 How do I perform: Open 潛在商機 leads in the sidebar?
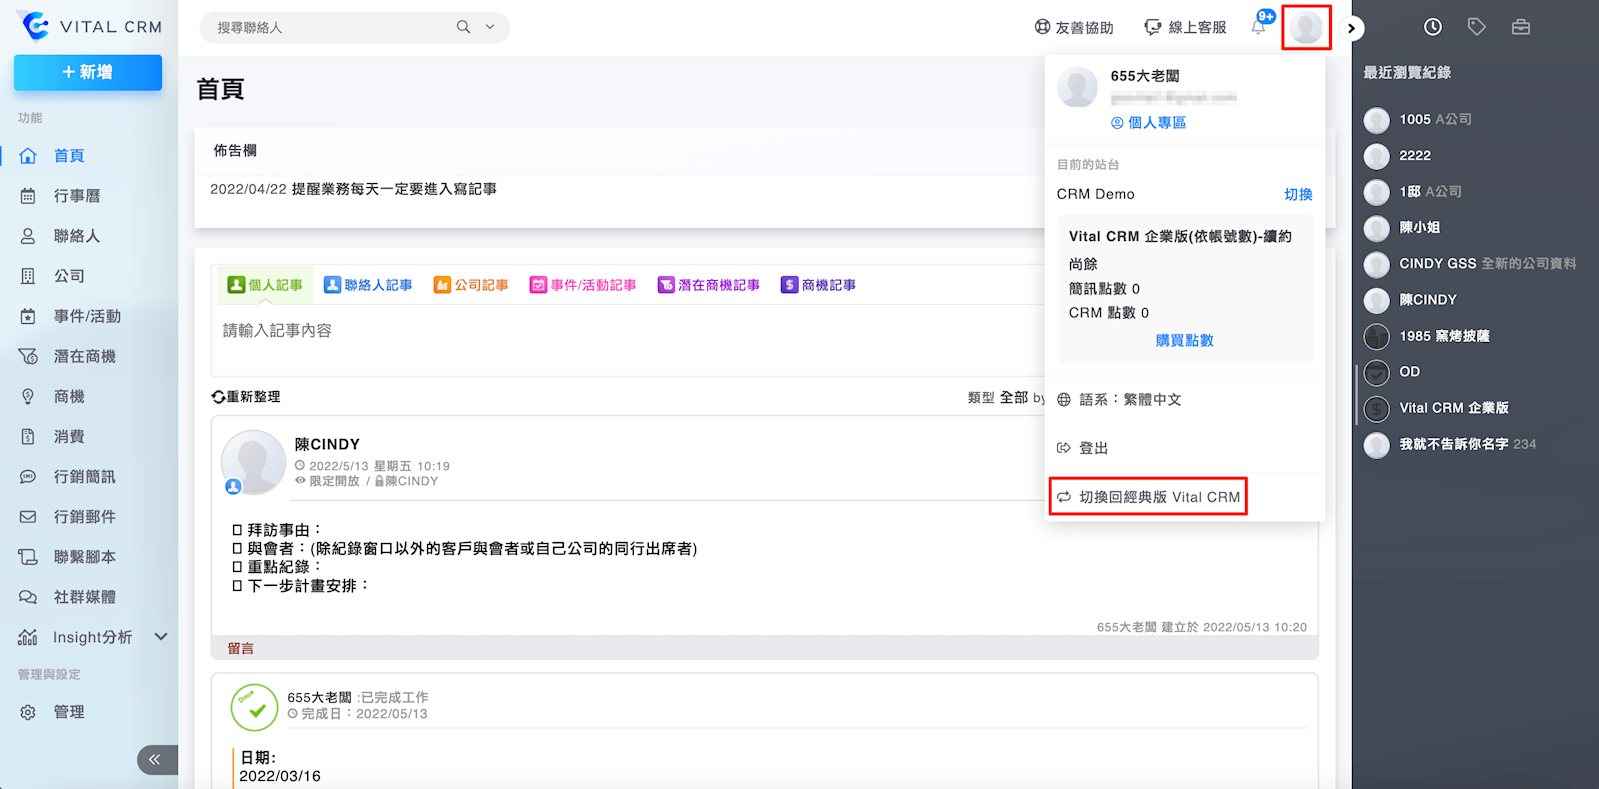pyautogui.click(x=85, y=356)
